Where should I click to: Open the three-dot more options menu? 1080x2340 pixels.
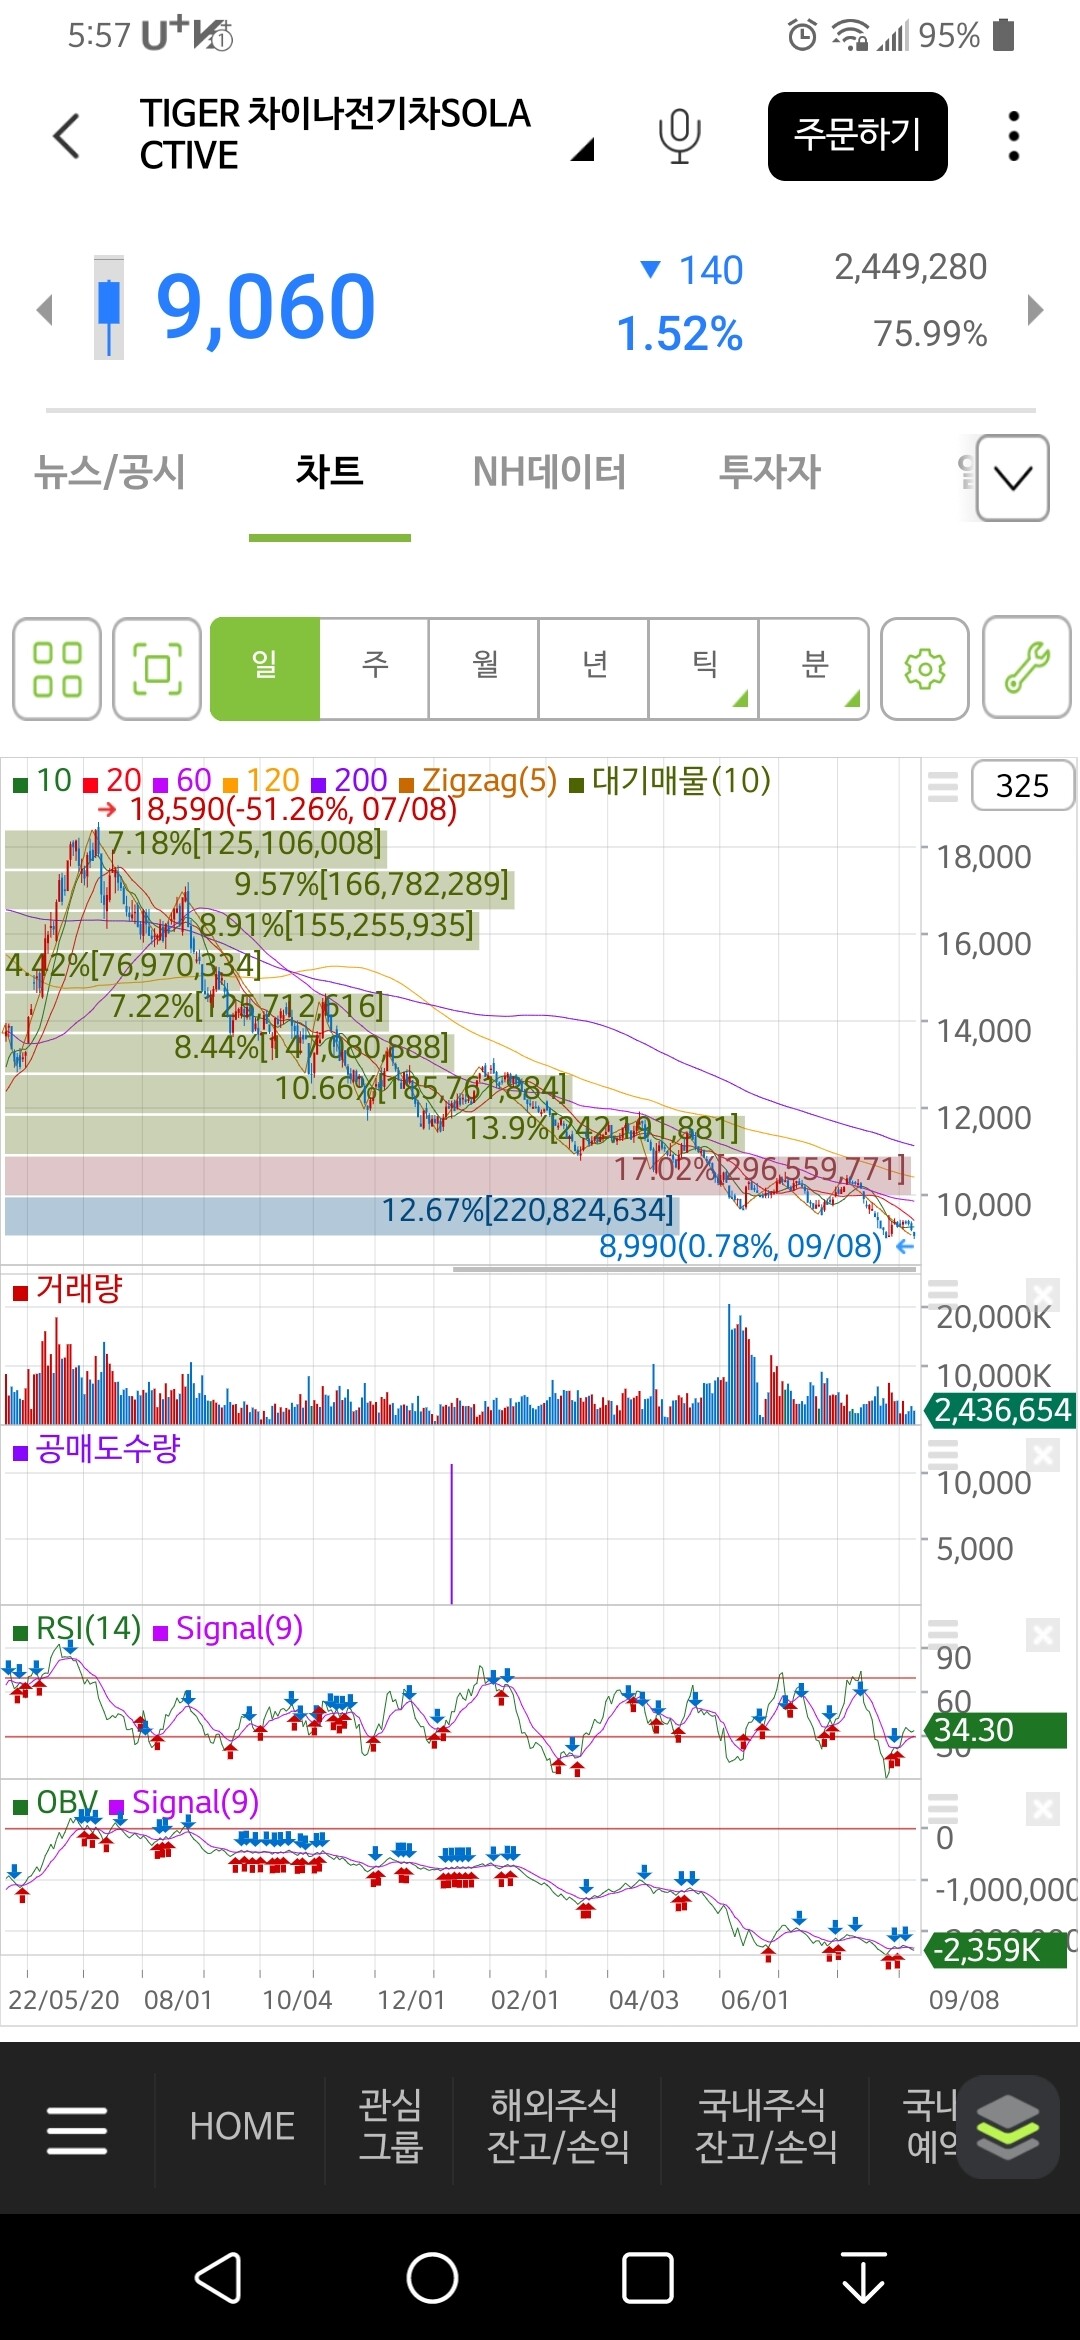pyautogui.click(x=1013, y=136)
